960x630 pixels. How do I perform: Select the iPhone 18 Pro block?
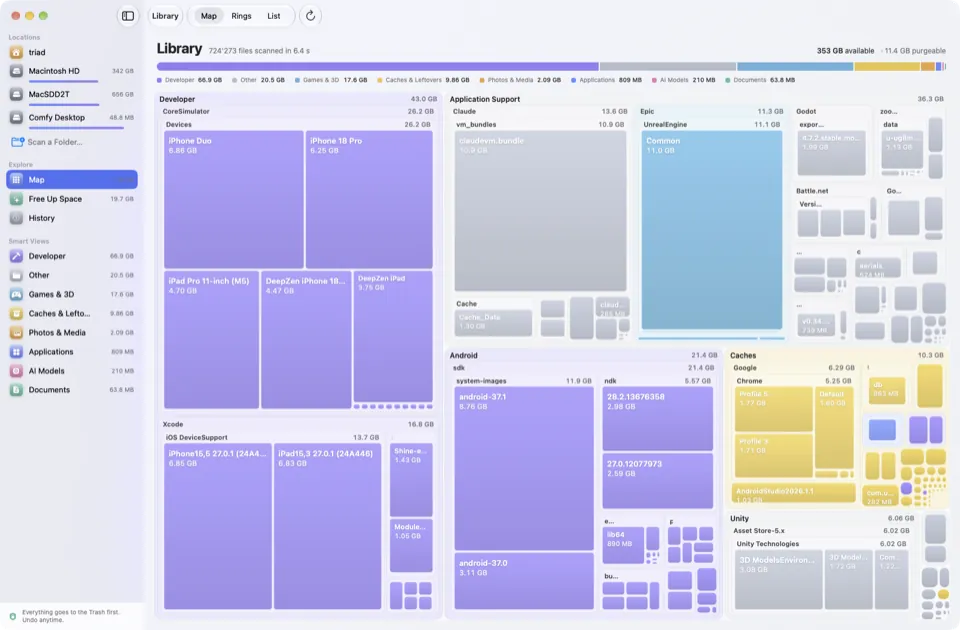(369, 199)
